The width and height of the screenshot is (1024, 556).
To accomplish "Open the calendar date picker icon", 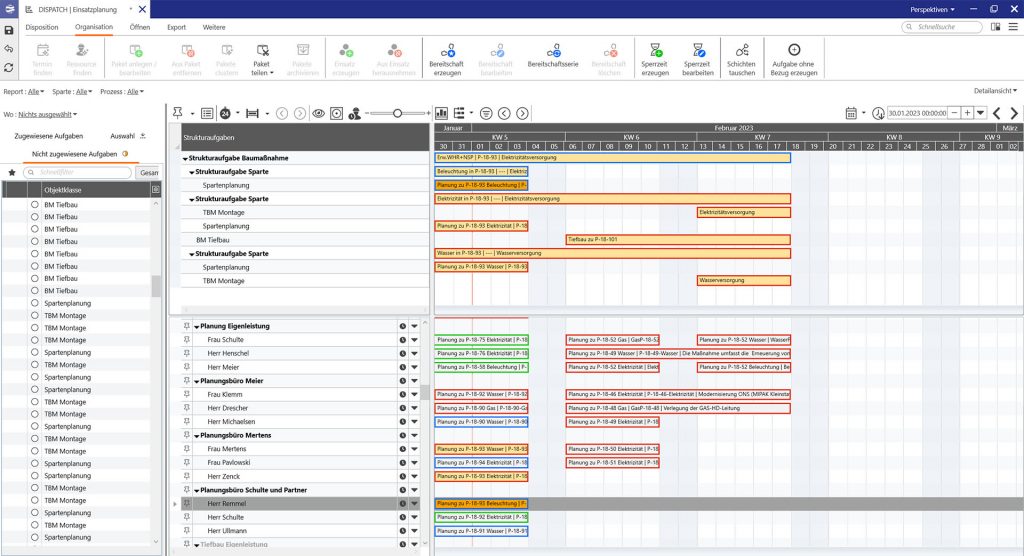I will pyautogui.click(x=850, y=114).
